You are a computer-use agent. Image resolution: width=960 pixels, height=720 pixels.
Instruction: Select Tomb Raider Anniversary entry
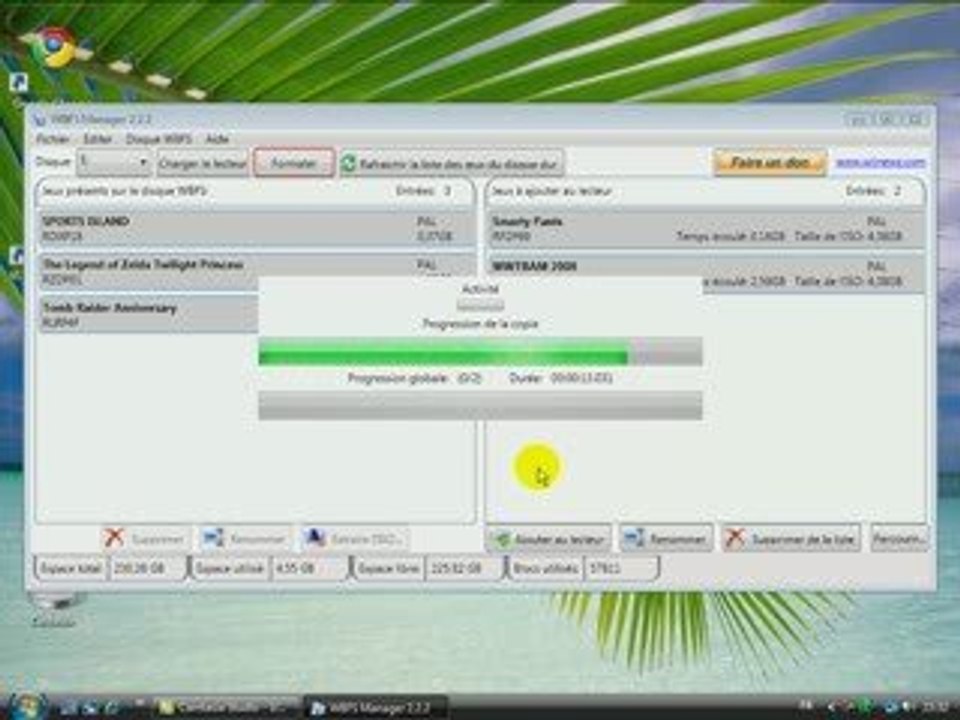[149, 314]
